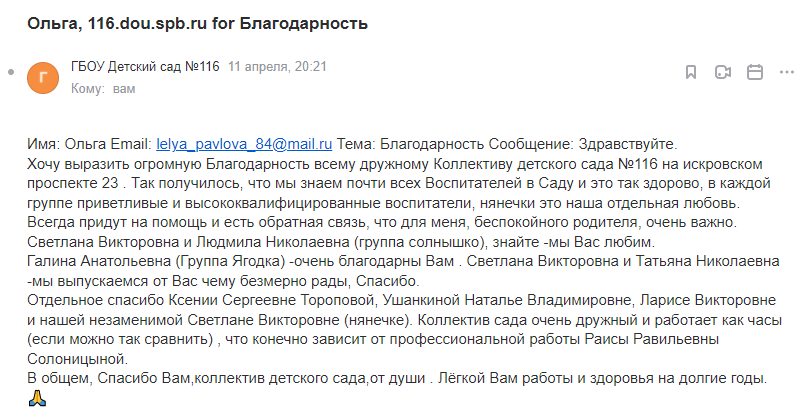Start a video call from this email
Image resolution: width=810 pixels, height=418 pixels.
click(x=723, y=72)
